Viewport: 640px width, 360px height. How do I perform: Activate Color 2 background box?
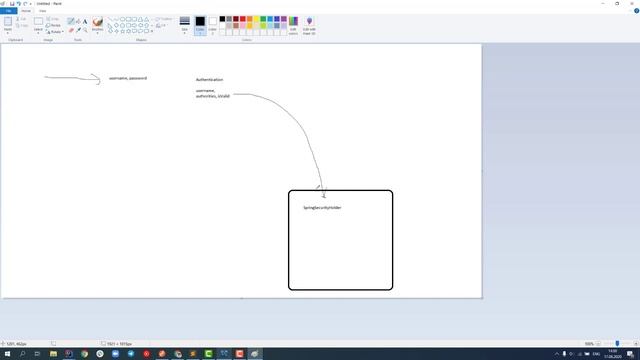[x=213, y=25]
